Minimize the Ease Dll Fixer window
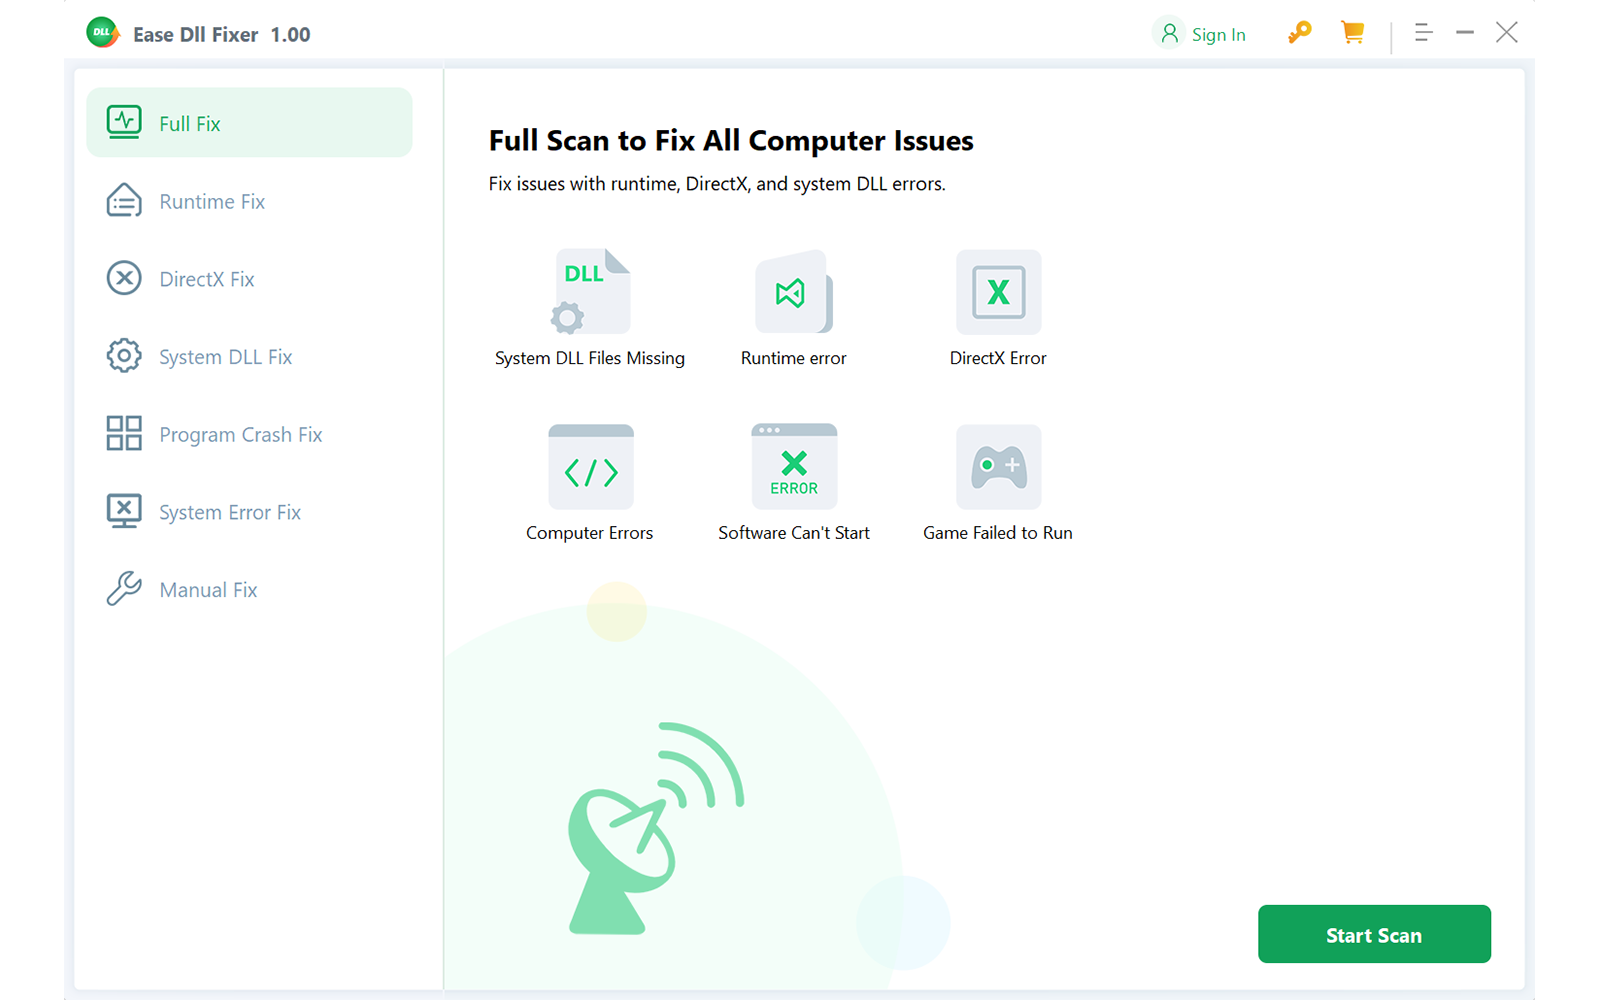The height and width of the screenshot is (1000, 1600). pyautogui.click(x=1465, y=33)
